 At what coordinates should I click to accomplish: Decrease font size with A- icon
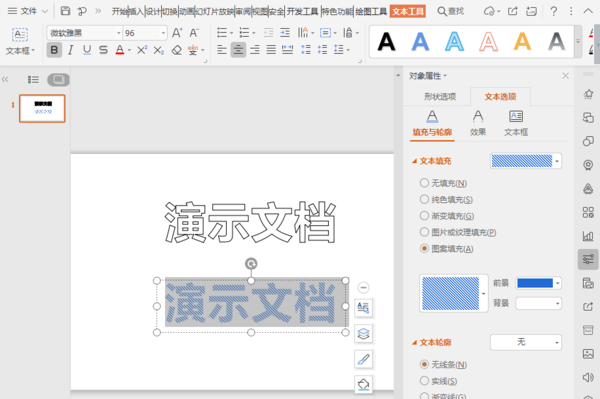[194, 33]
